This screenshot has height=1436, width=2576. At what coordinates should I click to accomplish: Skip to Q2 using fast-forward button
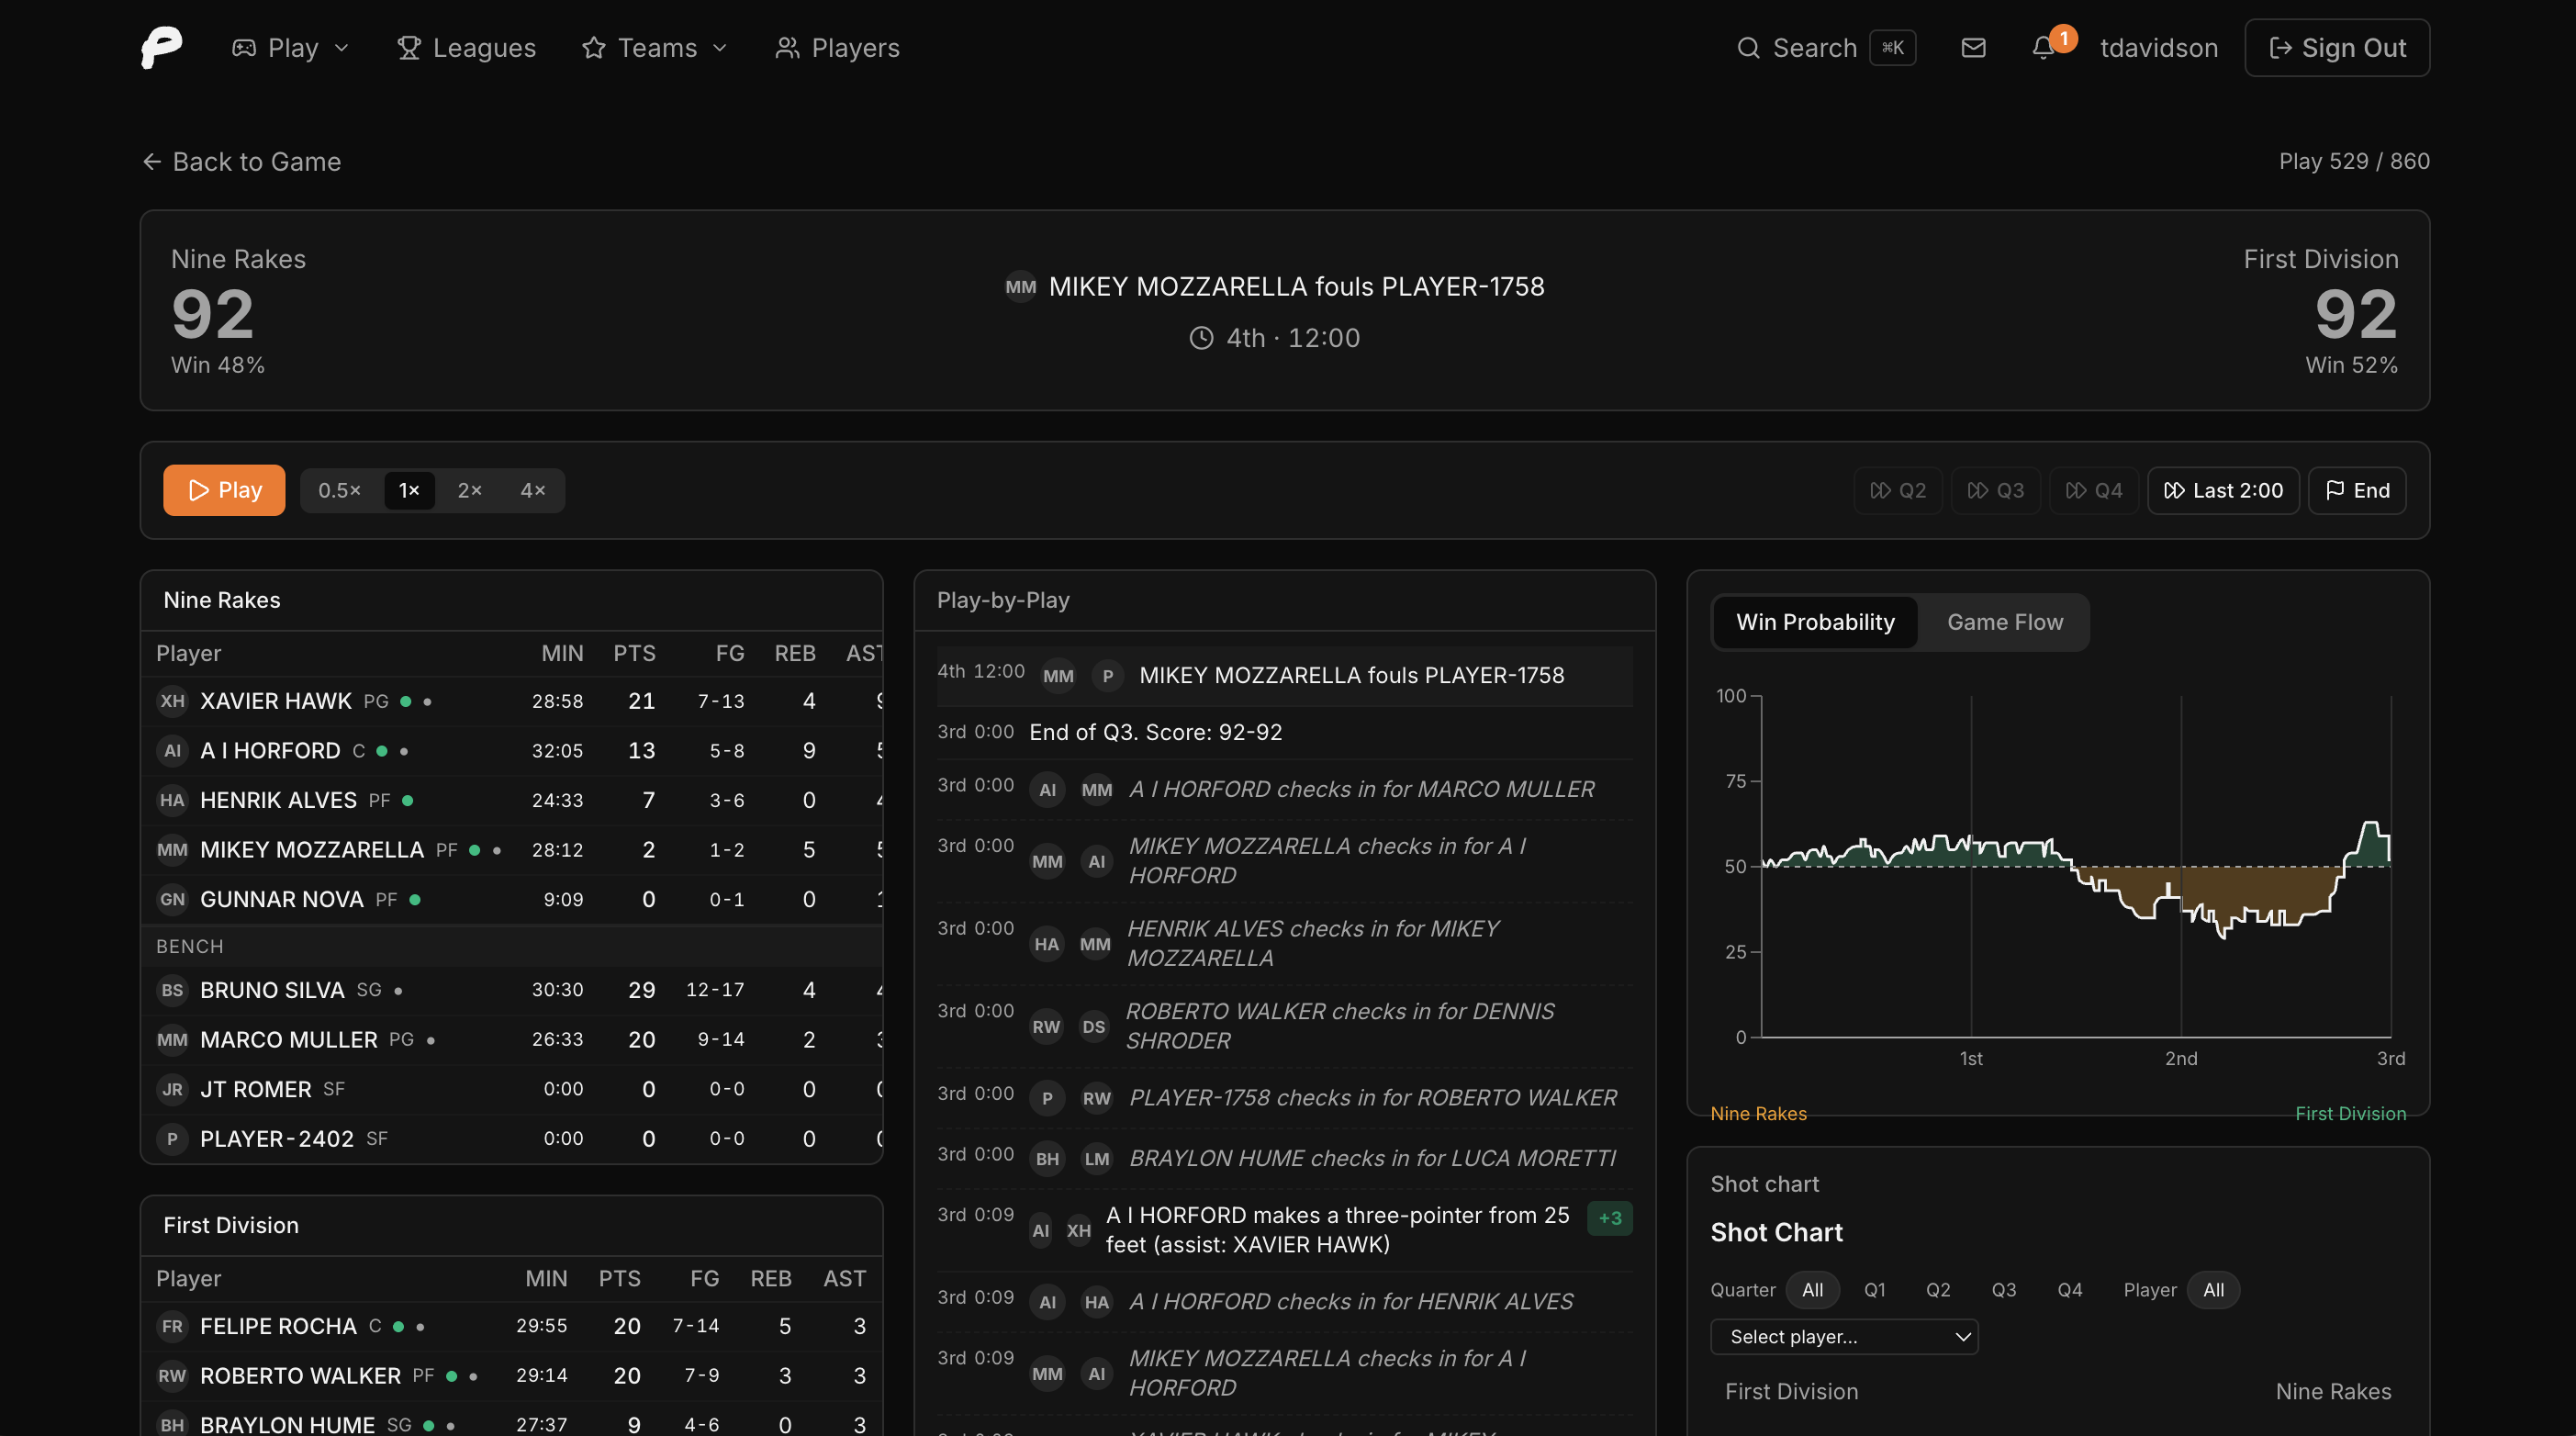(x=1898, y=490)
